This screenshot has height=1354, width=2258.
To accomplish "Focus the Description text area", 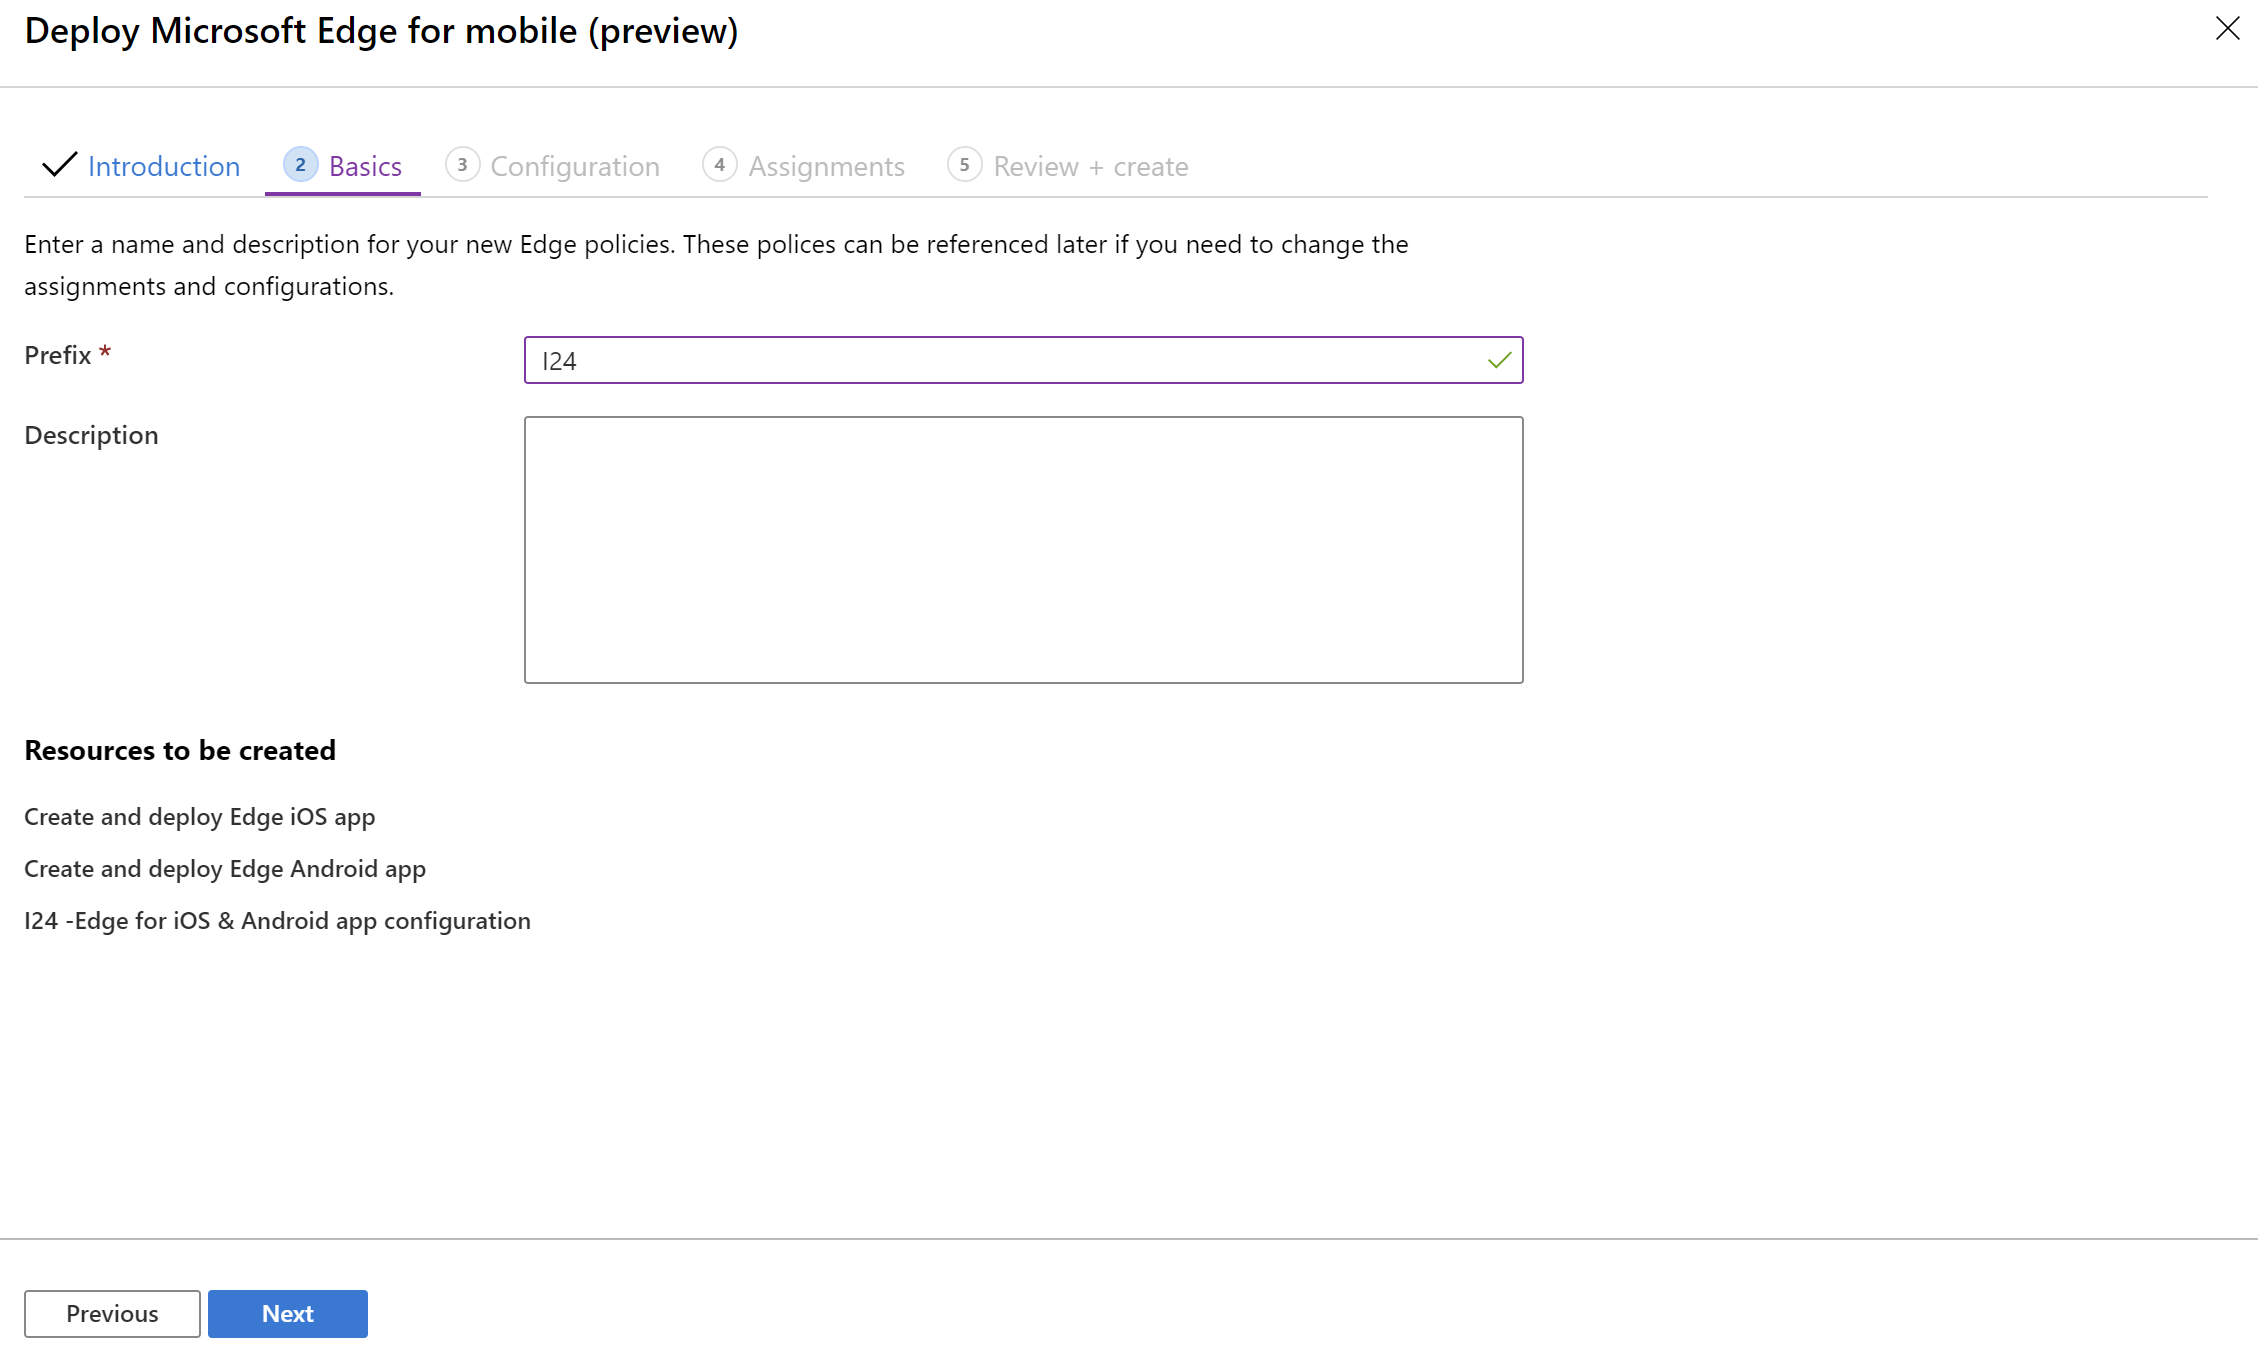I will tap(1023, 550).
